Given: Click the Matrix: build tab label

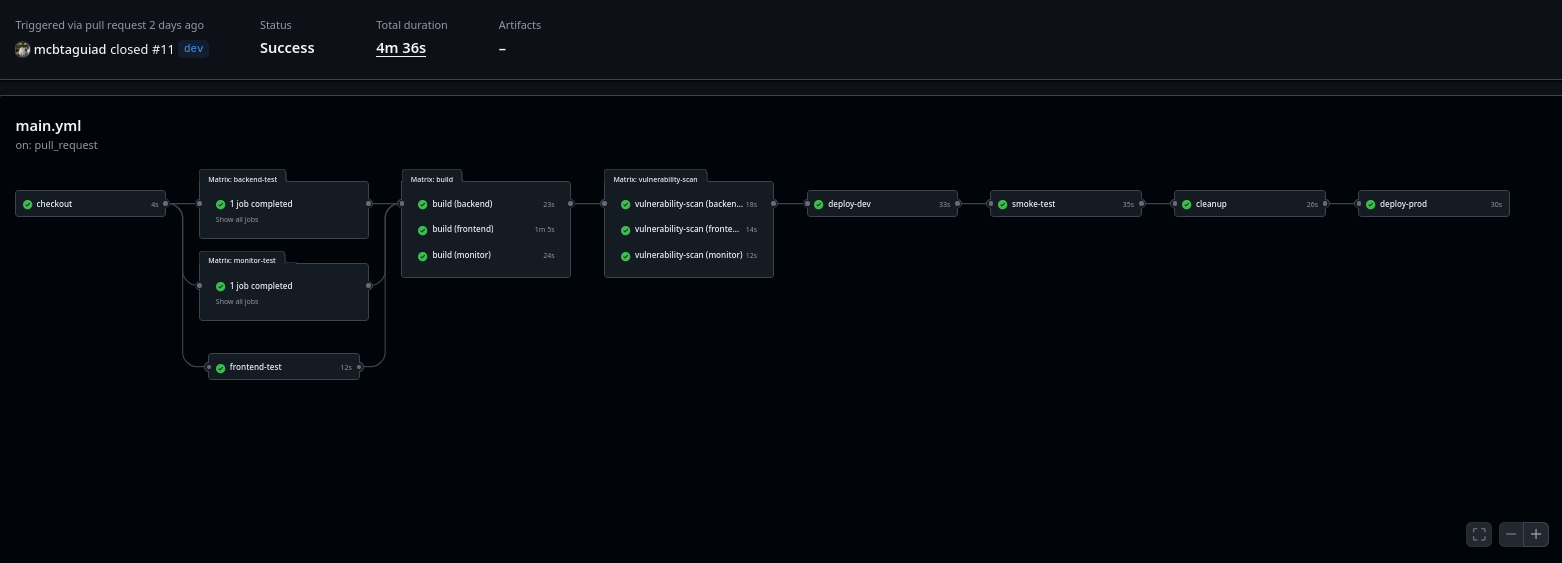Looking at the screenshot, I should click(432, 179).
